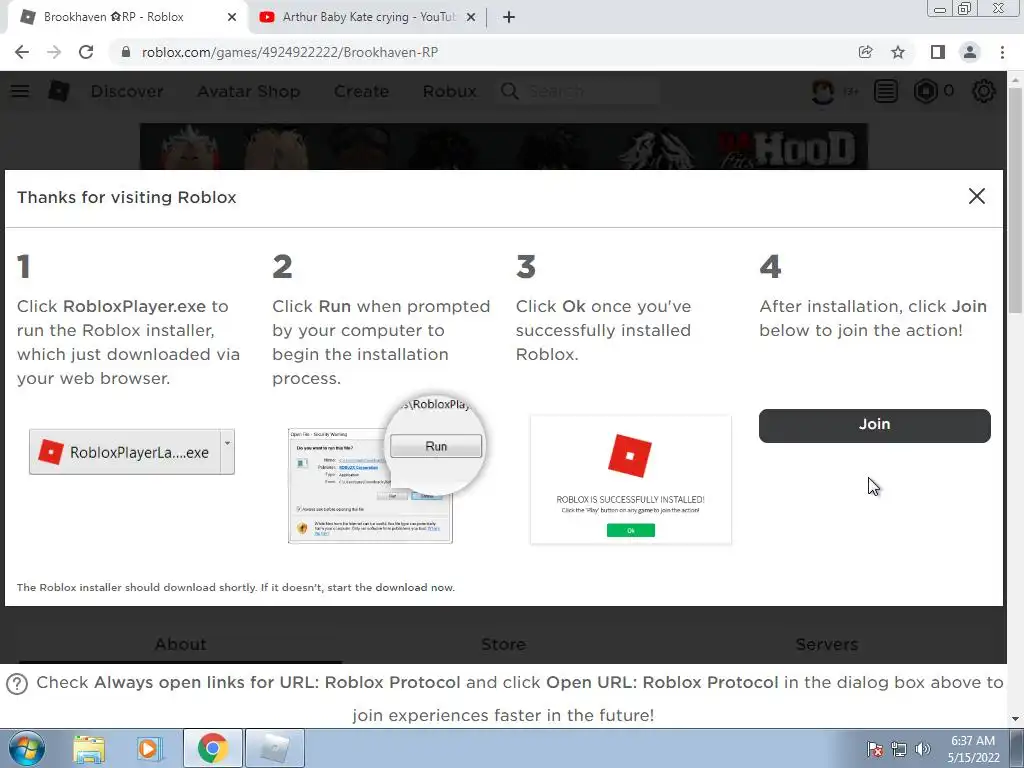The width and height of the screenshot is (1024, 768).
Task: Click the browser Back arrow
Action: 22,52
